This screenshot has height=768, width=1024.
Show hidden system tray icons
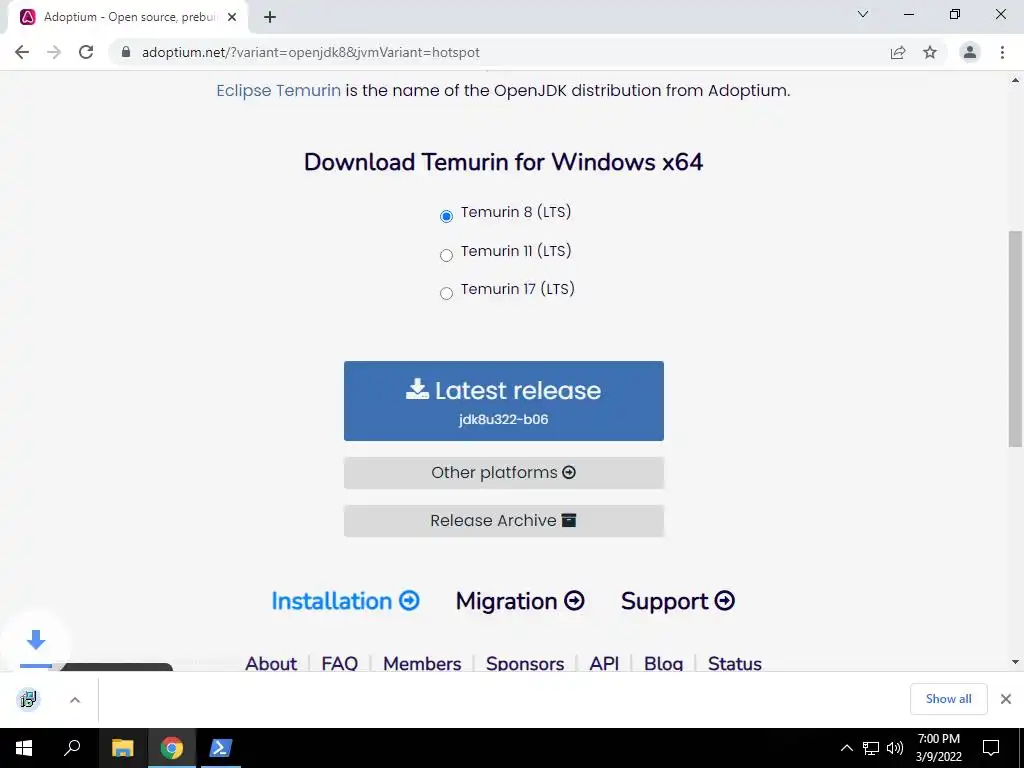(846, 748)
